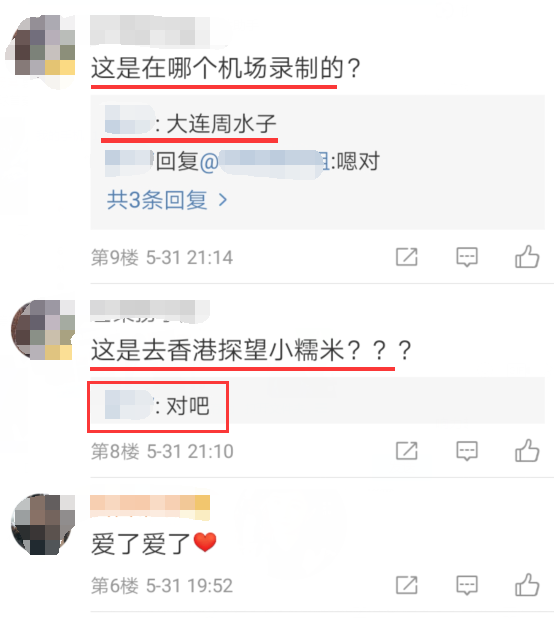Open reply box for 第8楼 comment
Image resolution: width=554 pixels, height=623 pixels.
(x=467, y=451)
